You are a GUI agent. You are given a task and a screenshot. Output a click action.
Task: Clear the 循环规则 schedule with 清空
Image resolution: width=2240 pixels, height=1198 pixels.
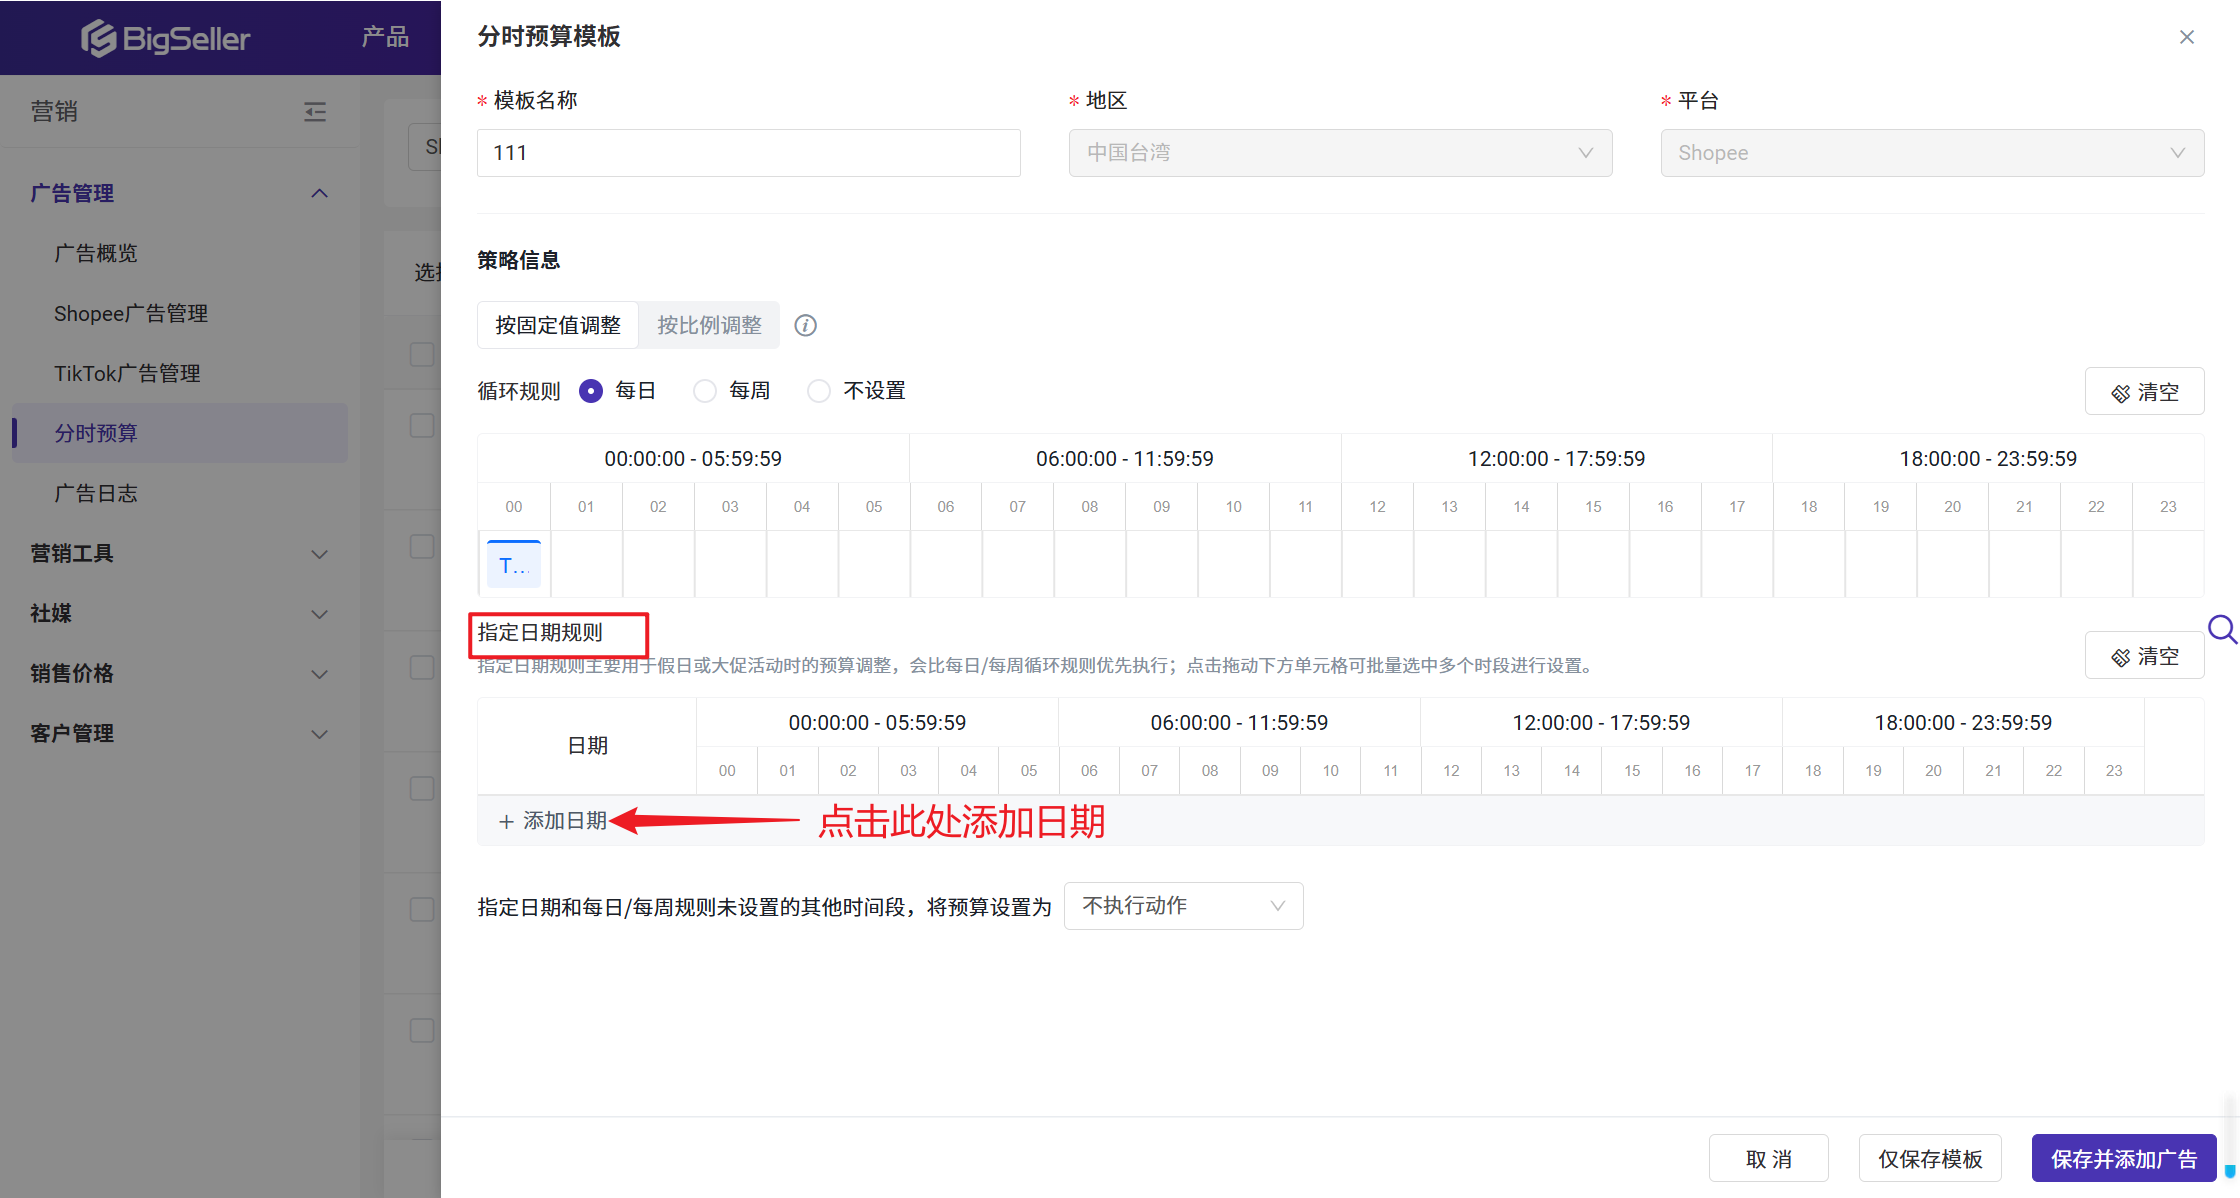tap(2144, 392)
